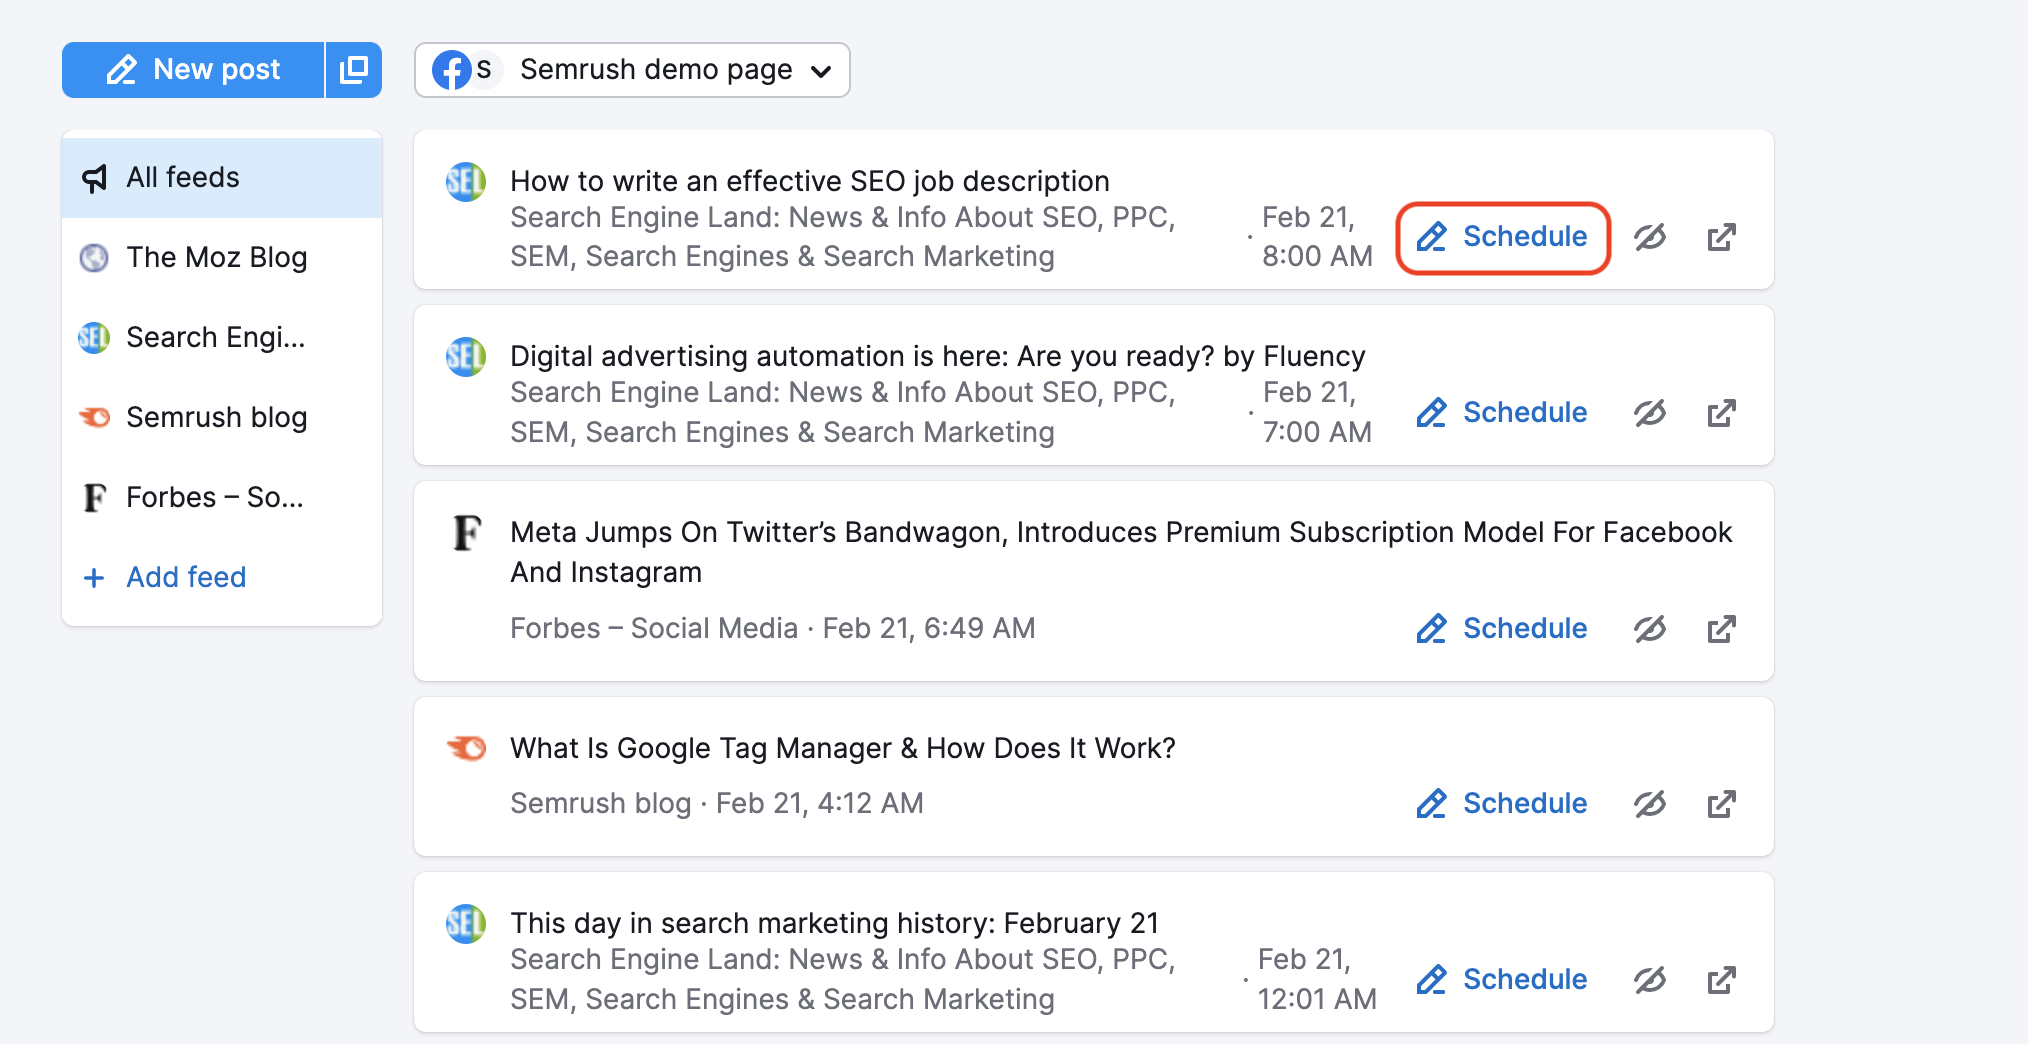Hide the Meta Jumps On Twitter's Bandwagon post
The height and width of the screenshot is (1044, 2028).
tap(1650, 629)
